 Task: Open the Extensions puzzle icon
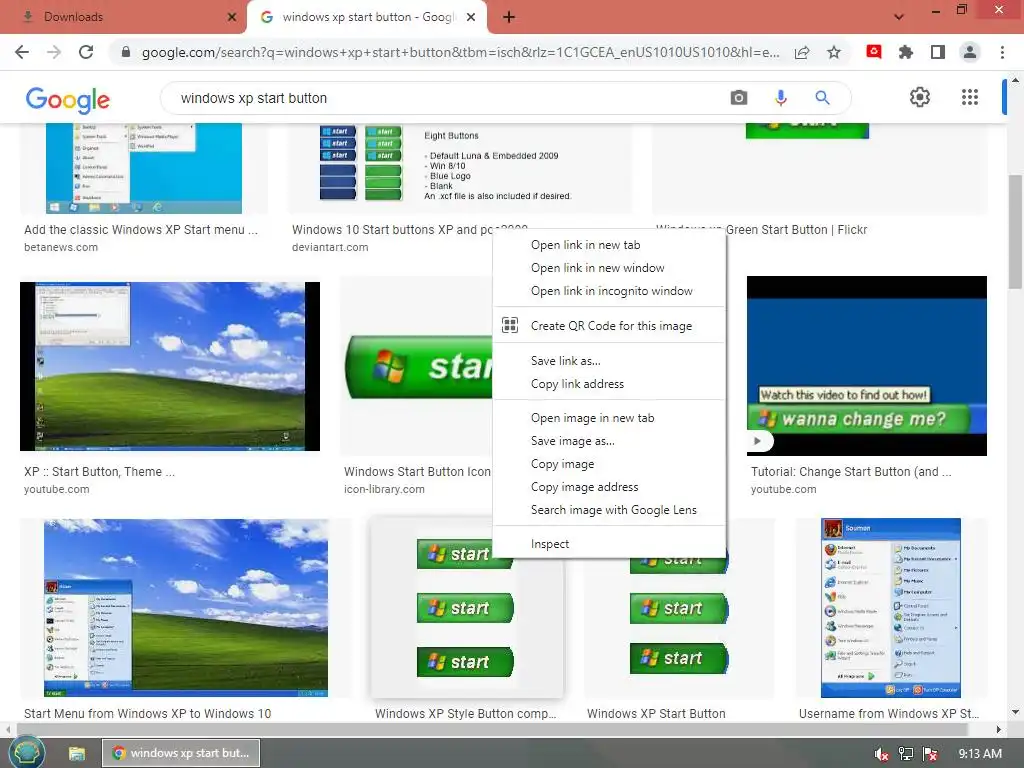[x=906, y=52]
